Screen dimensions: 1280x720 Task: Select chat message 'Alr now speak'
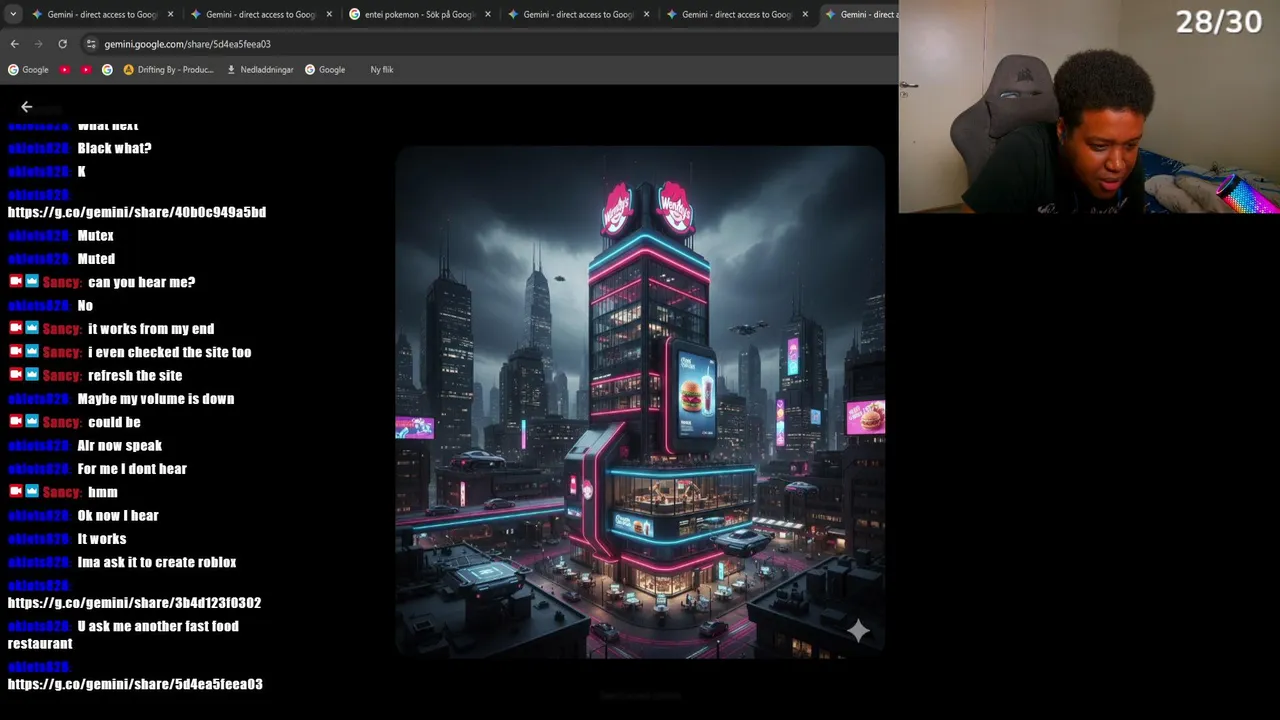click(x=119, y=445)
